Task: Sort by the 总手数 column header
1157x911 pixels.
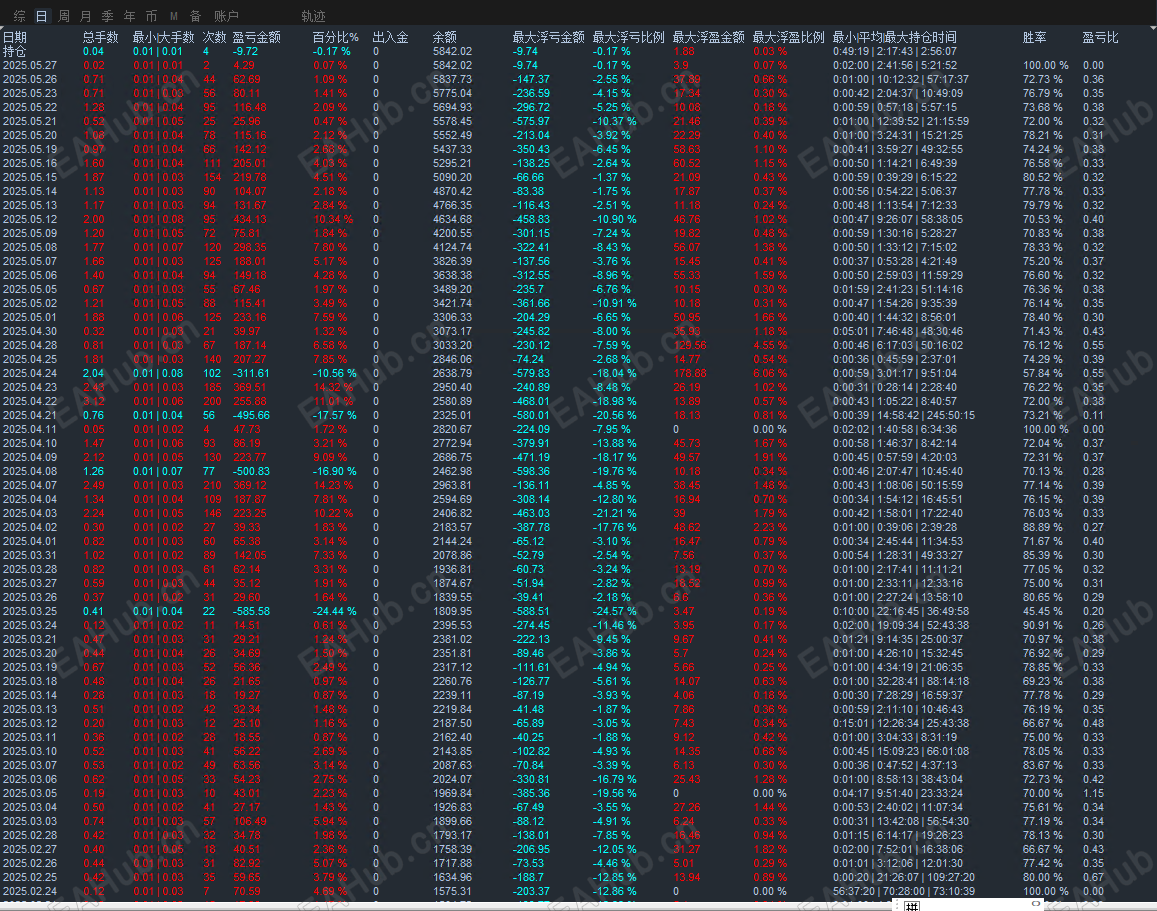Action: click(x=100, y=37)
